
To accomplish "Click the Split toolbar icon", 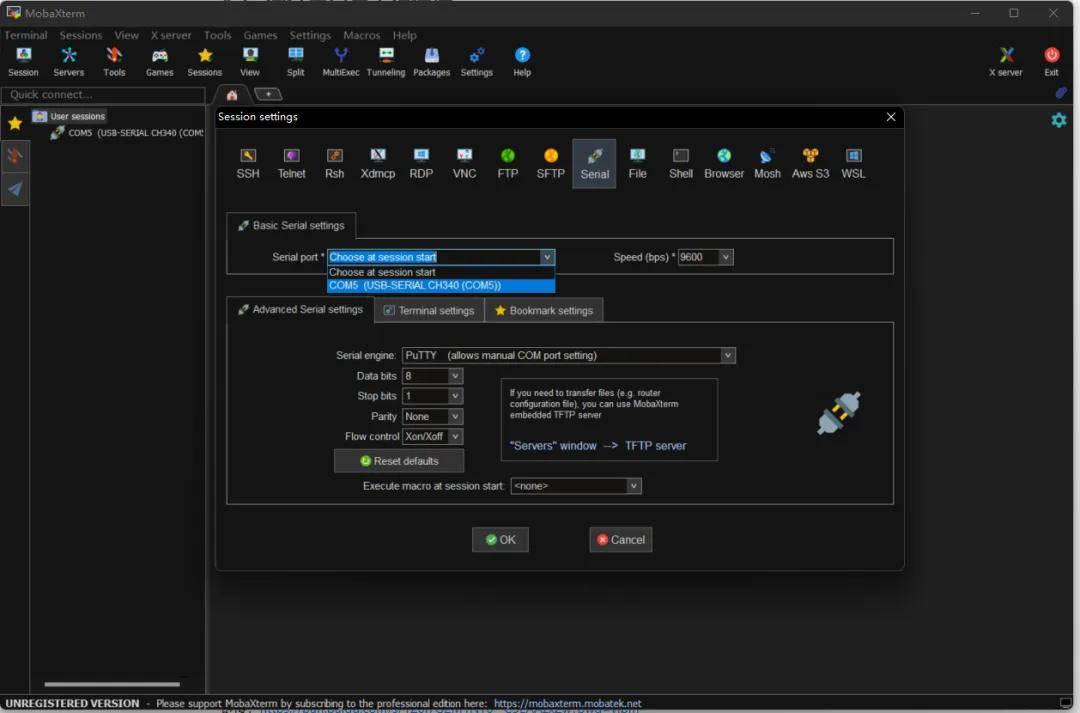I will point(295,61).
